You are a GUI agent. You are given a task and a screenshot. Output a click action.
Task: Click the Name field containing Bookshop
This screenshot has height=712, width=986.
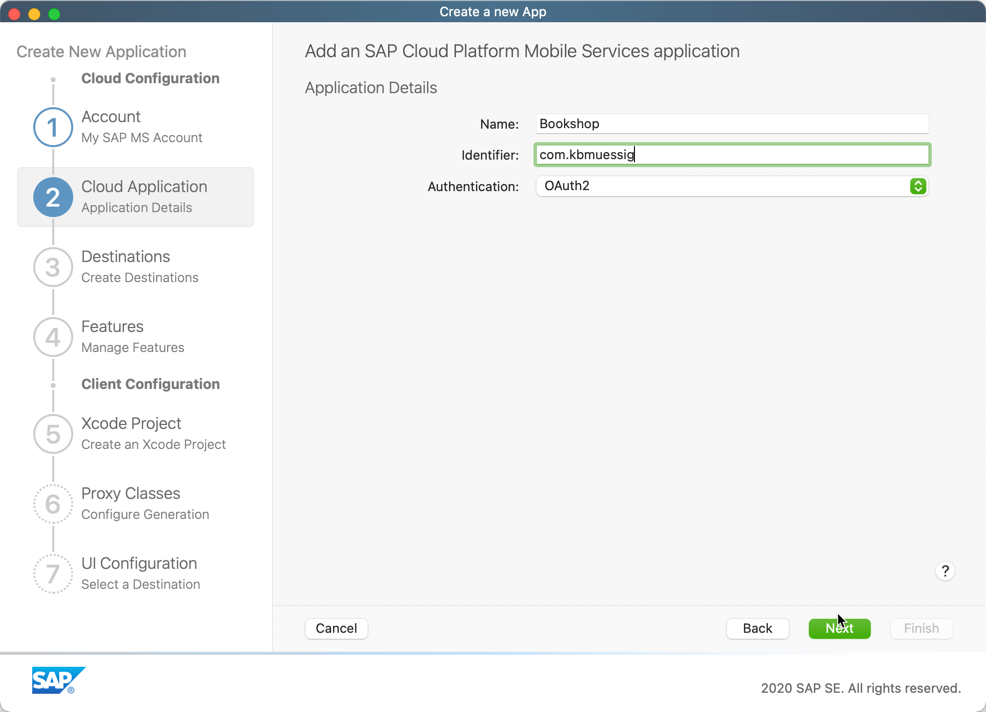tap(732, 124)
